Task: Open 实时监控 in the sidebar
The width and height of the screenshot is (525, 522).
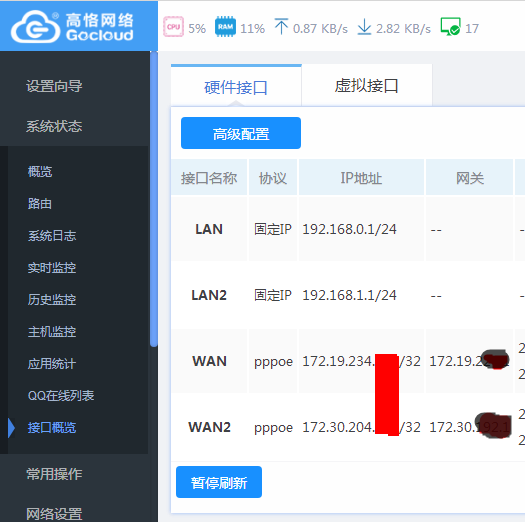Action: coord(52,268)
